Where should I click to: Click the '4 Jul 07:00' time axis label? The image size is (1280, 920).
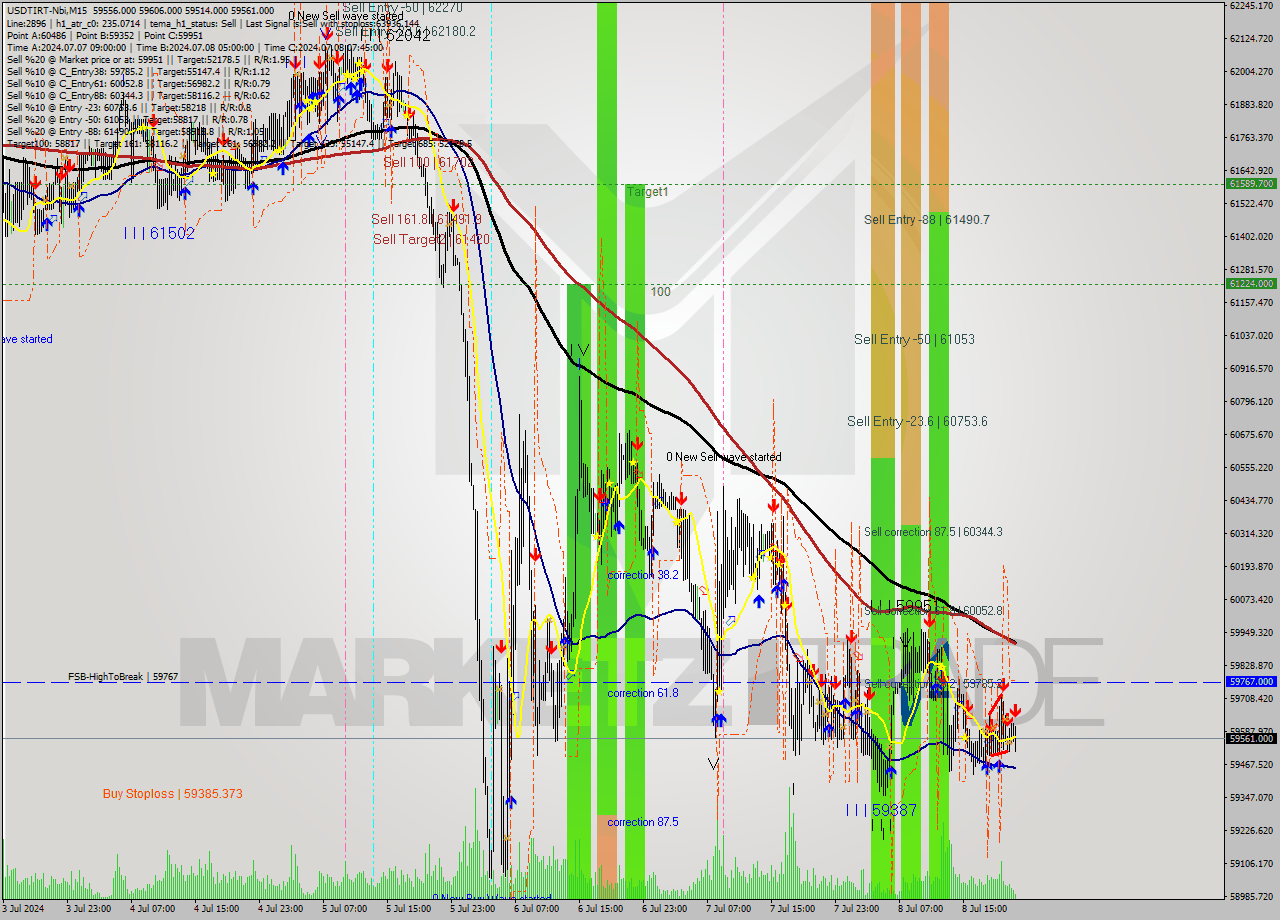click(155, 909)
